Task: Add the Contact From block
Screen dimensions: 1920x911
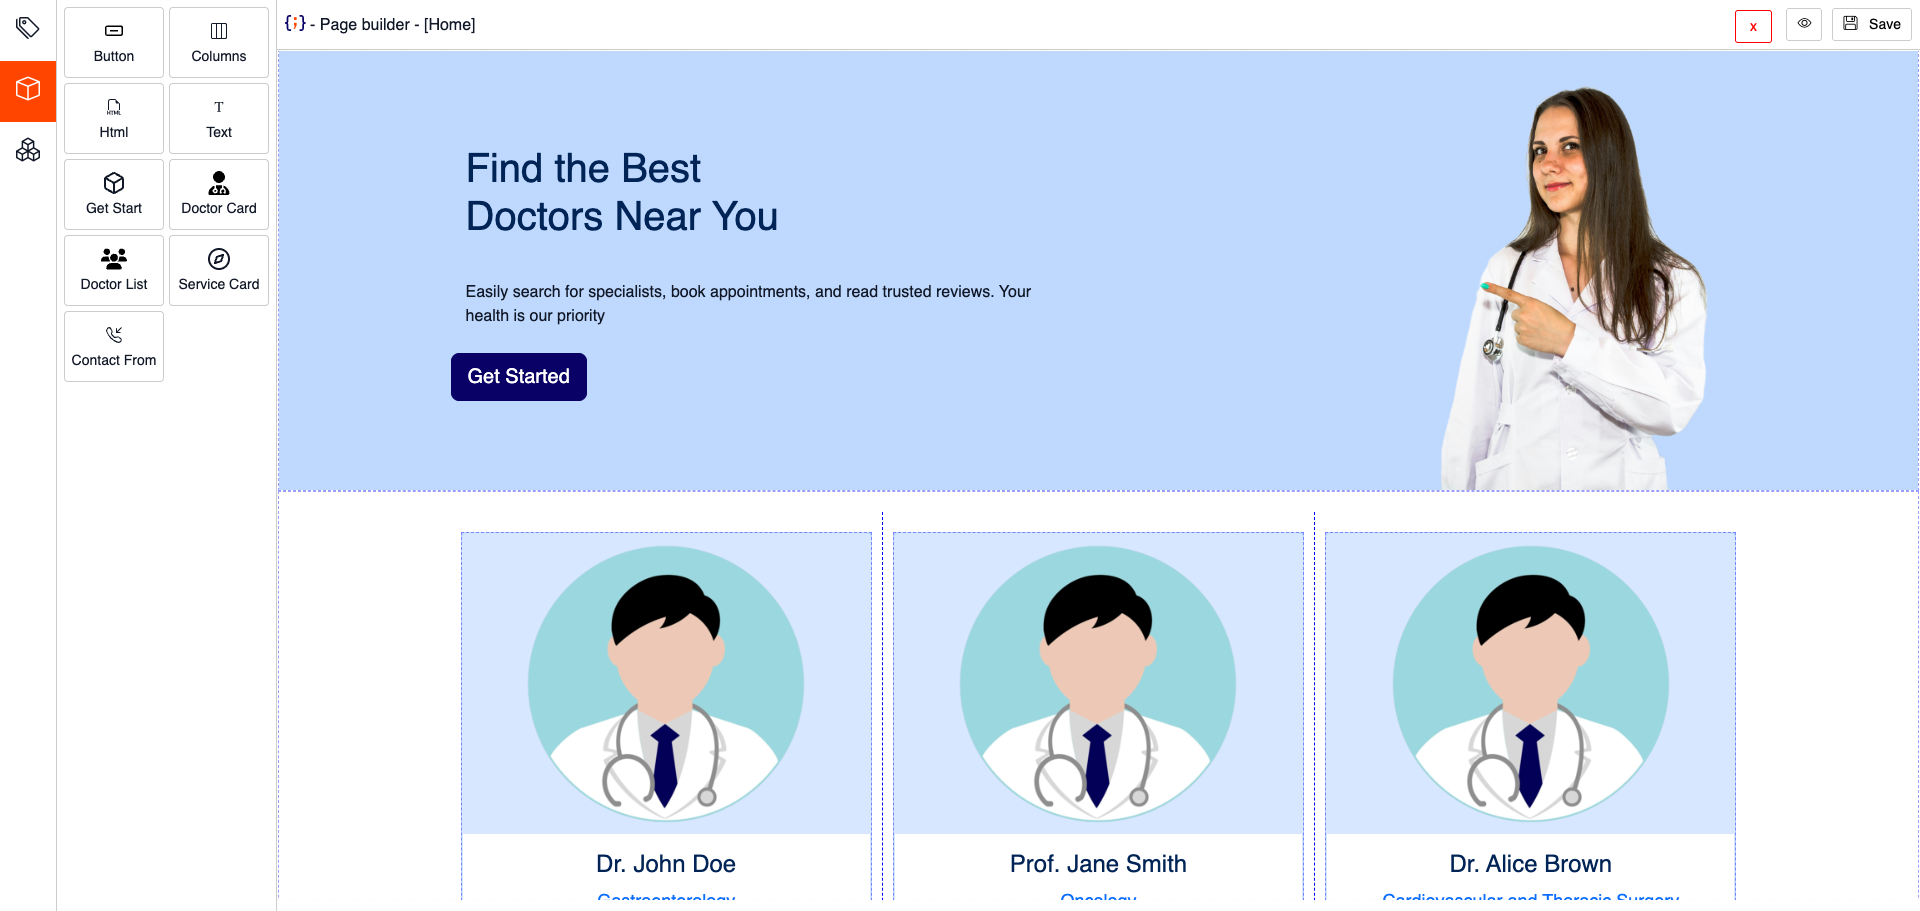Action: (114, 346)
